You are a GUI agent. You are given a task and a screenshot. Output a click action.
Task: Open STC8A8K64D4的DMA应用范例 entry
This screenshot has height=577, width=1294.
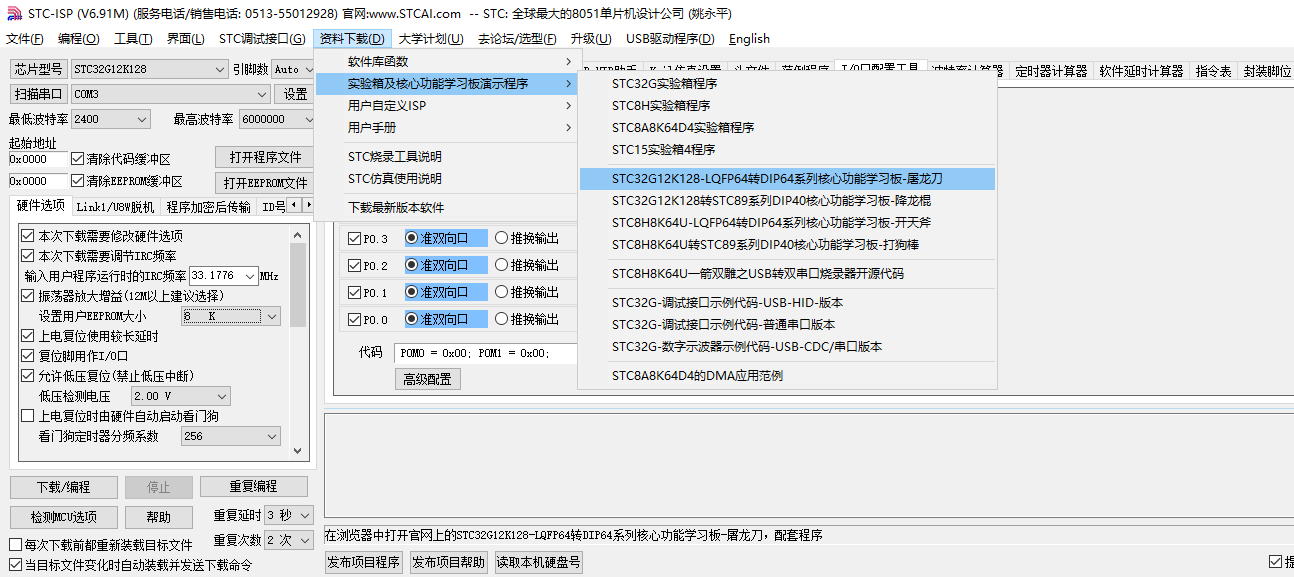[x=787, y=376]
